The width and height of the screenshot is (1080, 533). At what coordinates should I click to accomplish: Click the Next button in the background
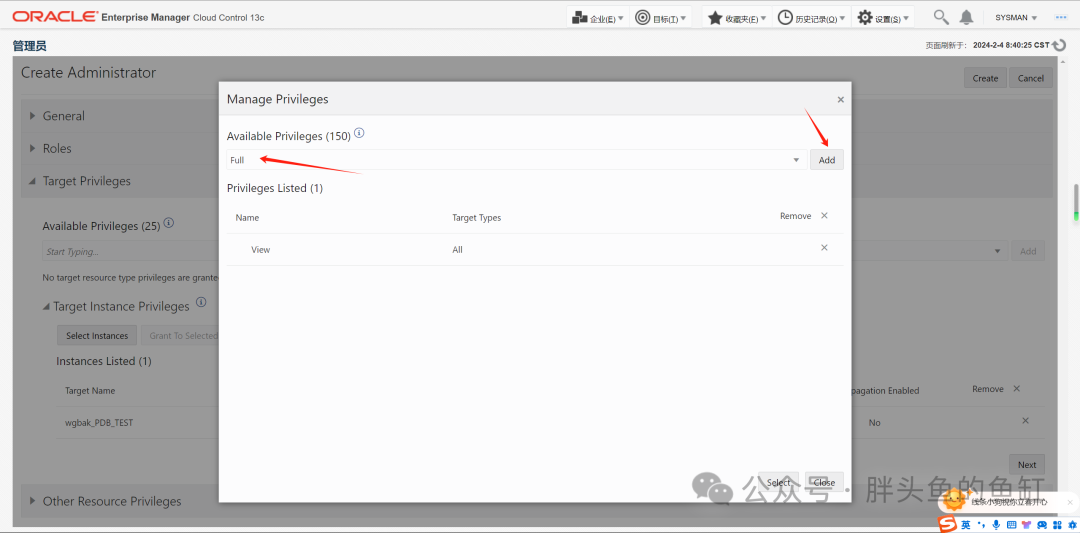tap(1027, 465)
